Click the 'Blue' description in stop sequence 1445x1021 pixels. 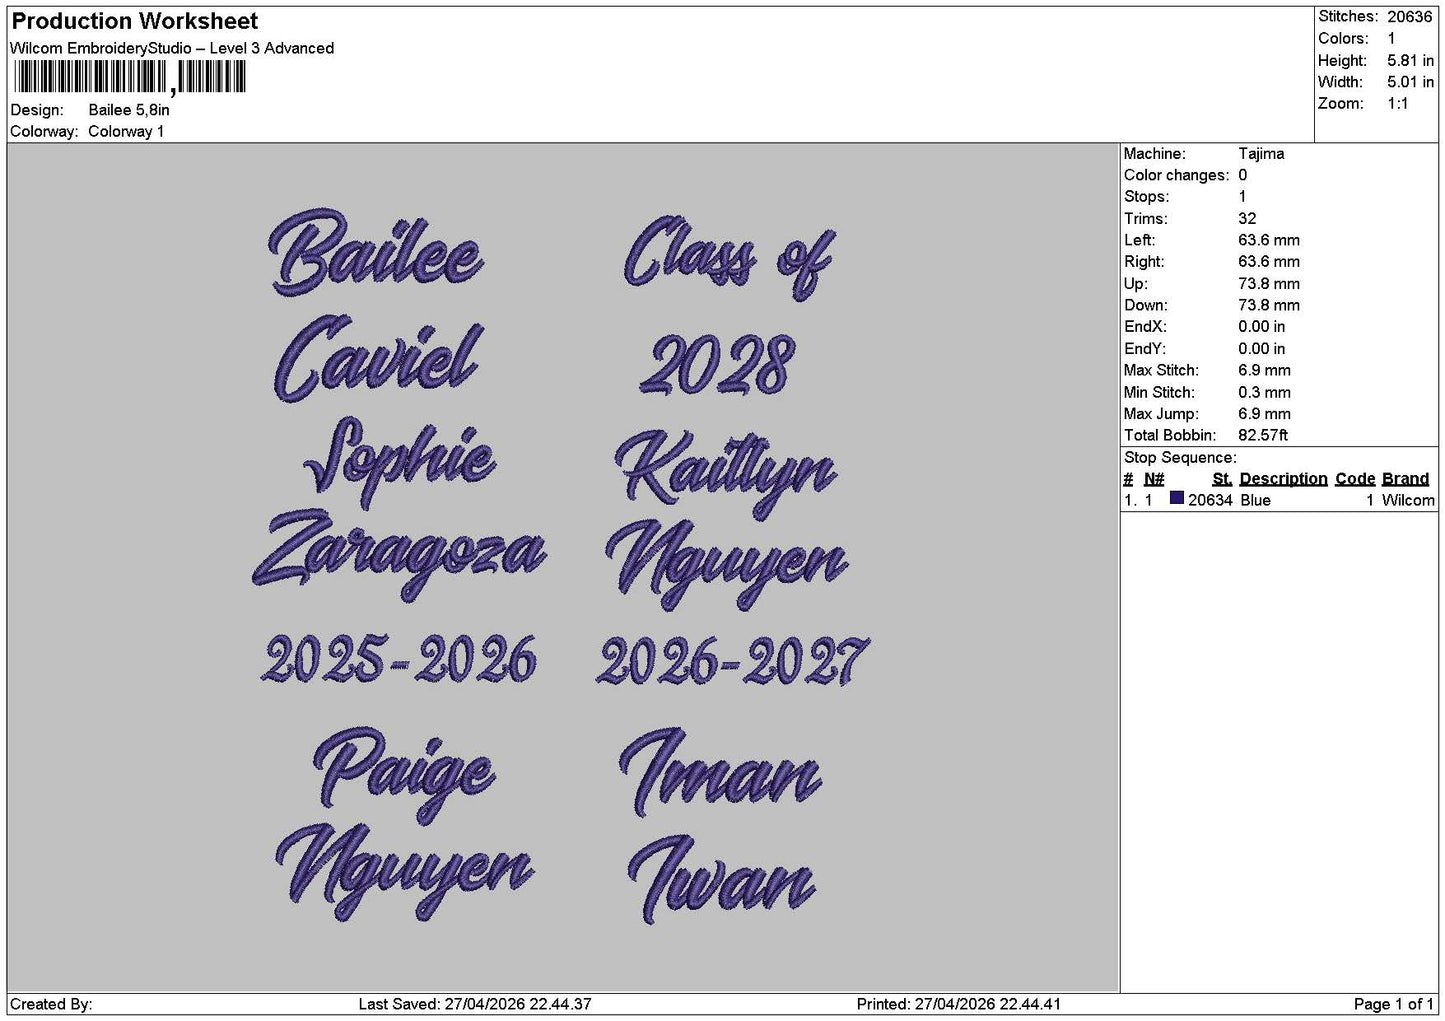(x=1255, y=500)
